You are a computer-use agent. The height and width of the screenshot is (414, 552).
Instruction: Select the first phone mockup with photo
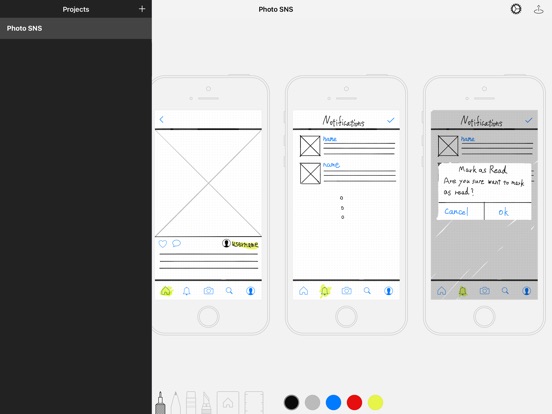(211, 205)
